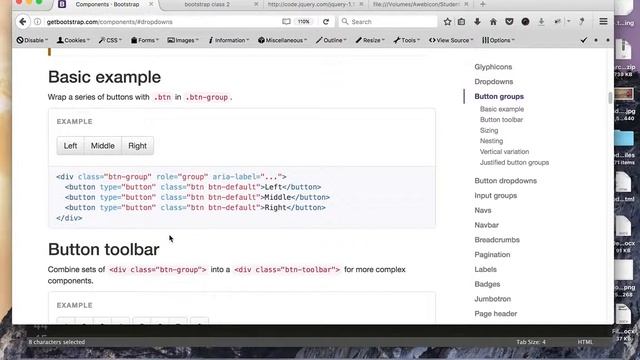Switch to the Components Bootstrap tab
Image resolution: width=640 pixels, height=360 pixels.
[x=107, y=4]
